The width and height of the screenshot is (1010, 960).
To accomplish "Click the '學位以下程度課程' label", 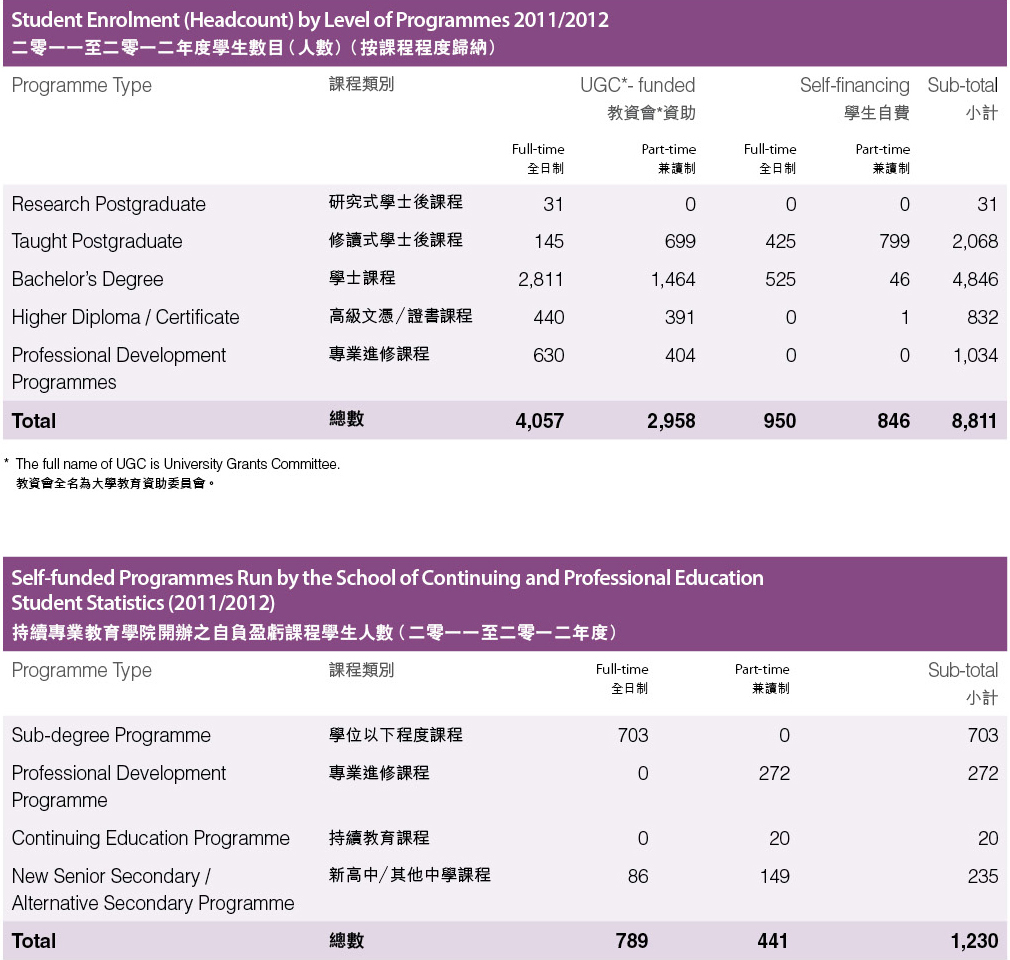I will click(395, 734).
